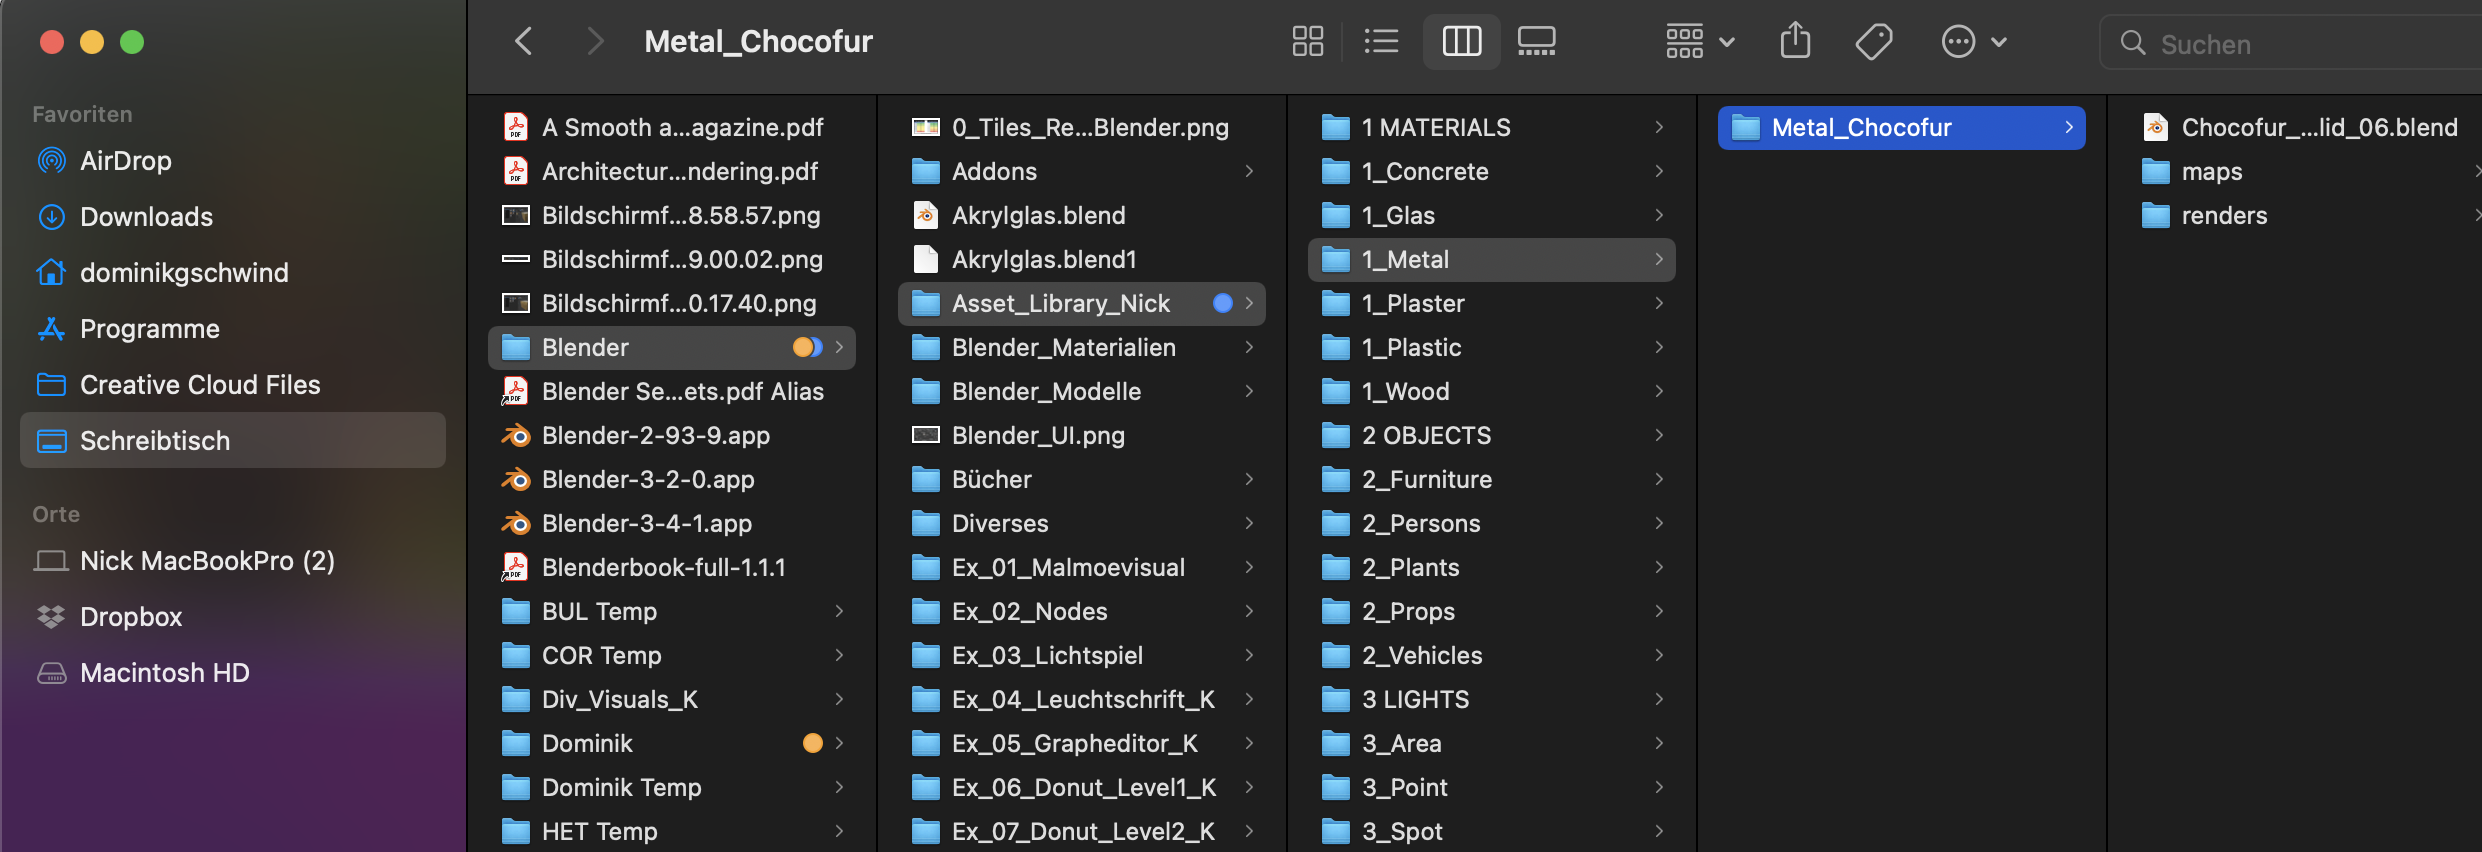
Task: Open Downloads in the sidebar
Action: [146, 217]
